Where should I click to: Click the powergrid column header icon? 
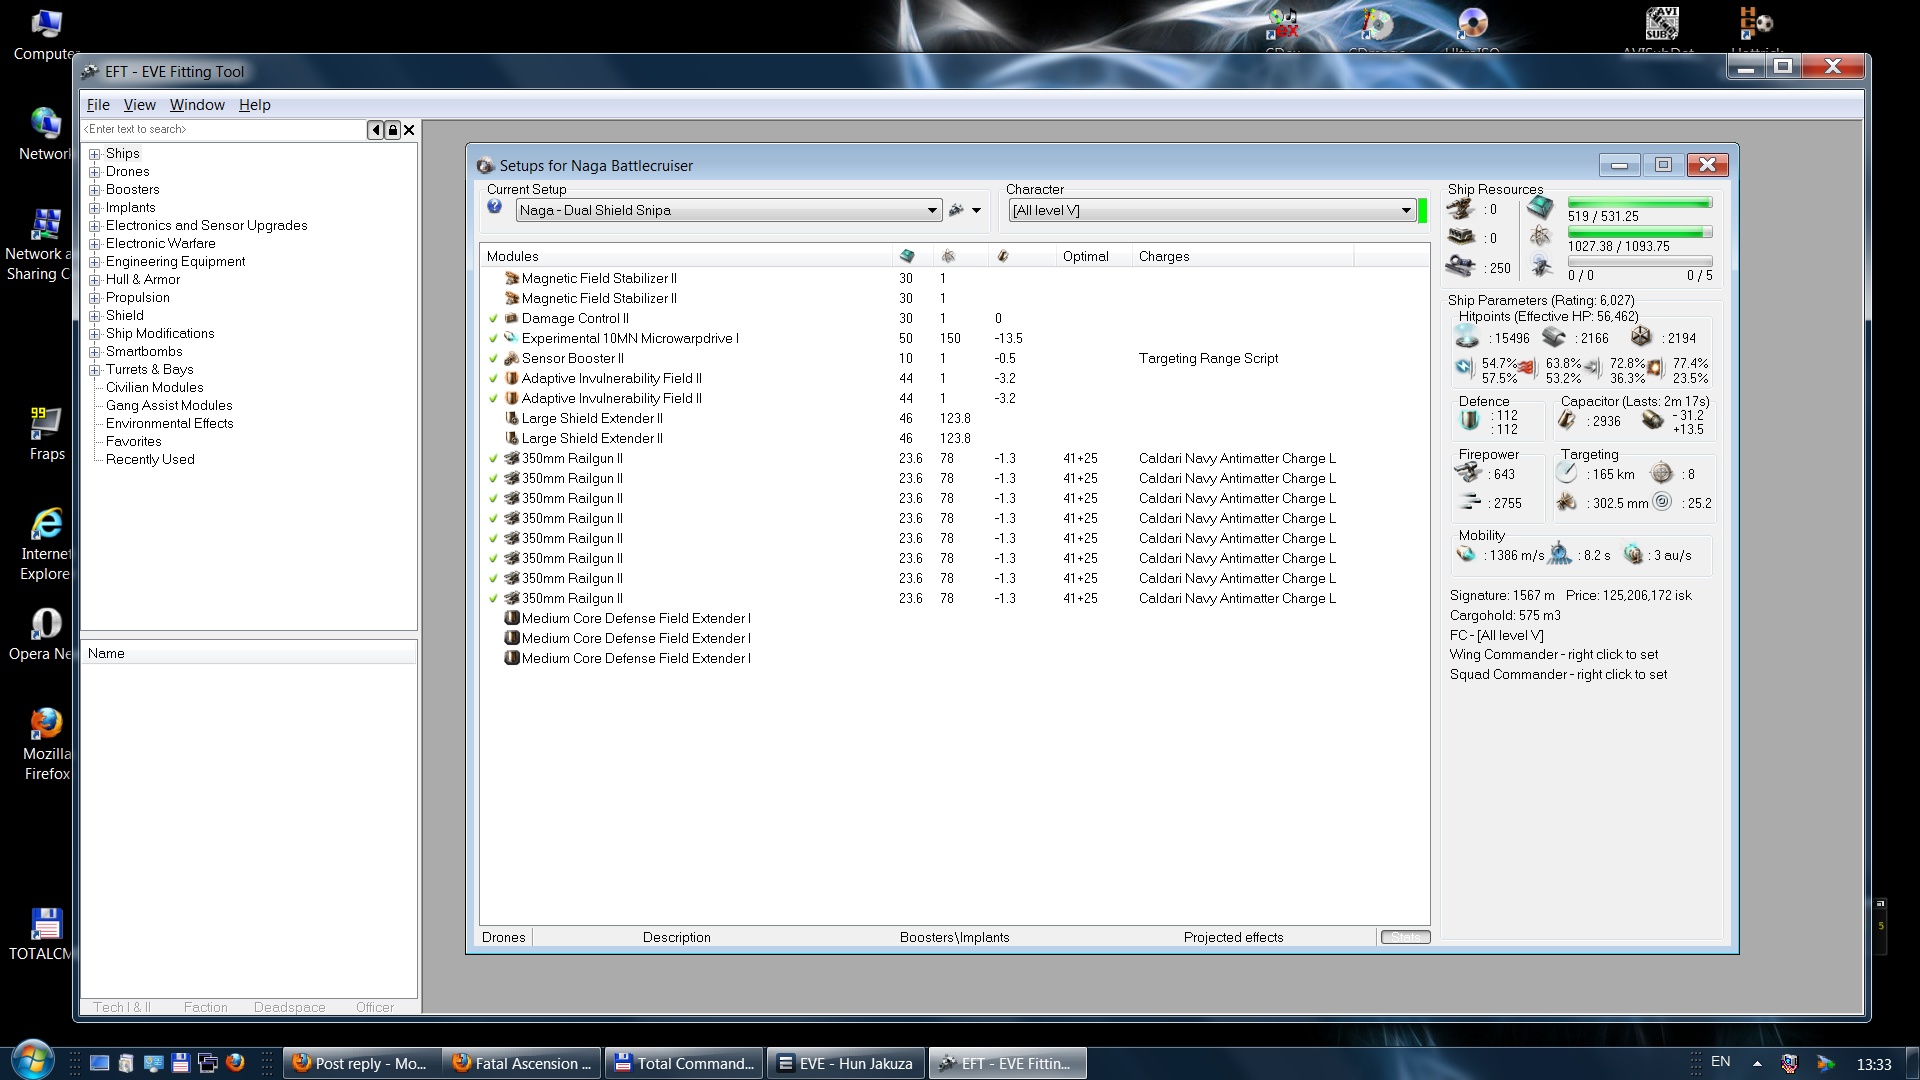948,257
